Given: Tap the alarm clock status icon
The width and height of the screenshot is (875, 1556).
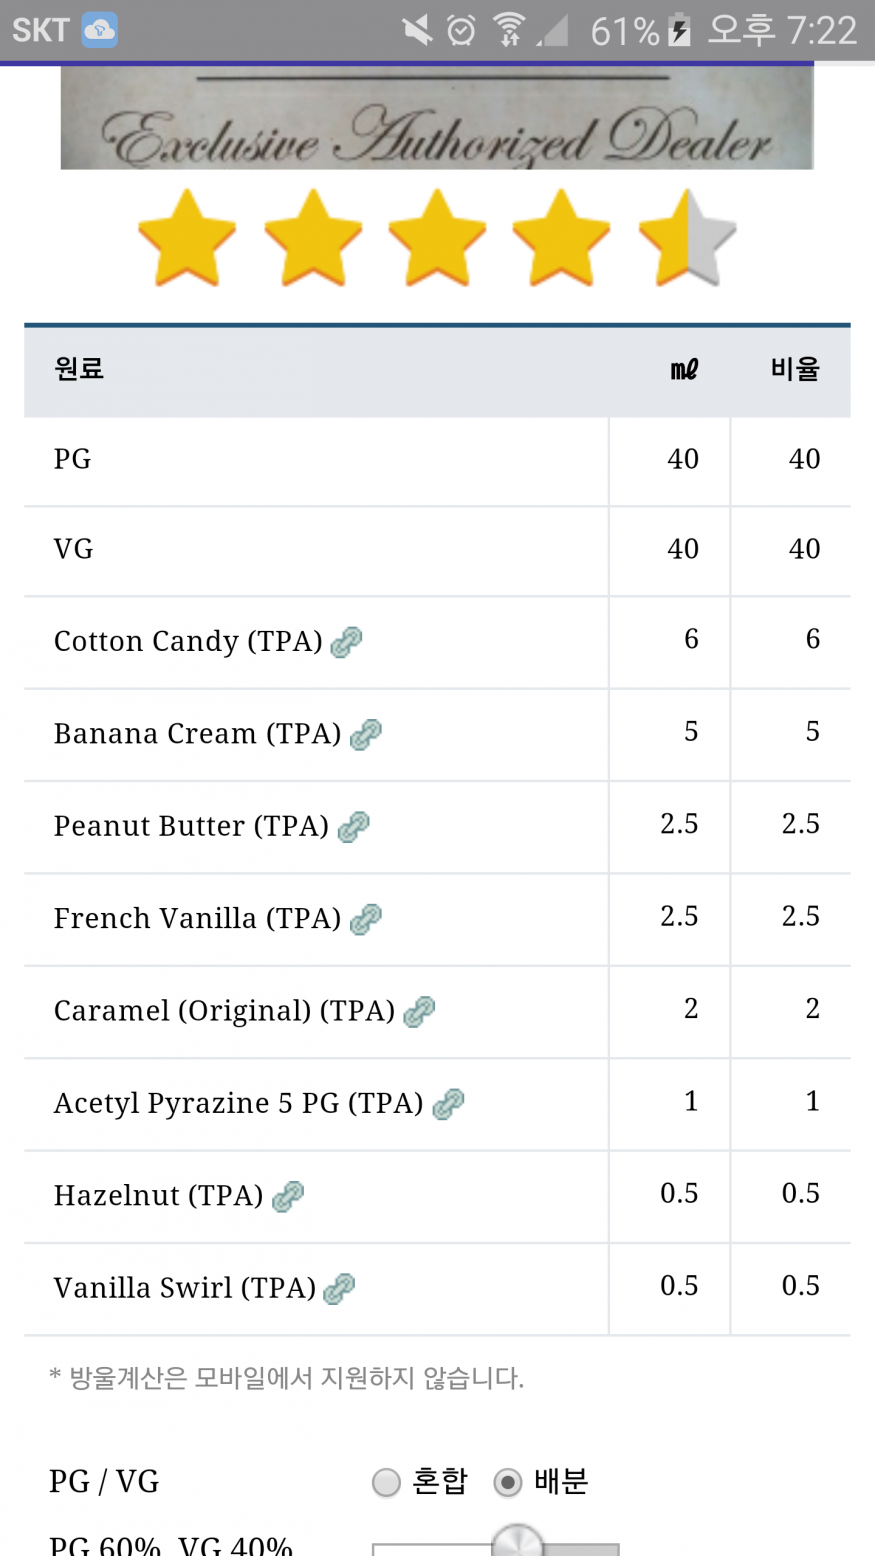Looking at the screenshot, I should [461, 30].
